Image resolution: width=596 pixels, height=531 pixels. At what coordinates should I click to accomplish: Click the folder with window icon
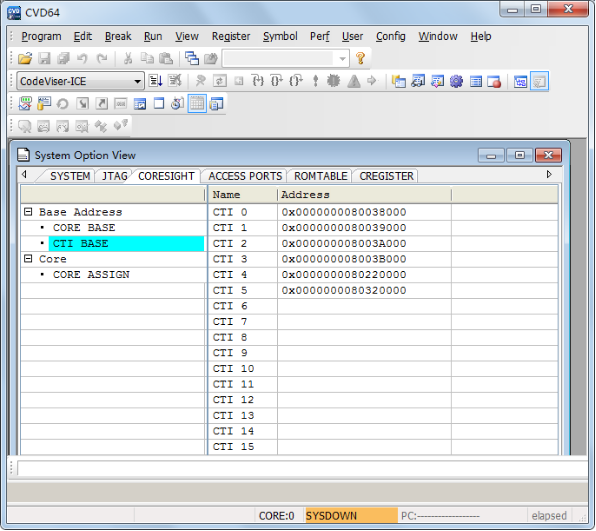pyautogui.click(x=399, y=81)
